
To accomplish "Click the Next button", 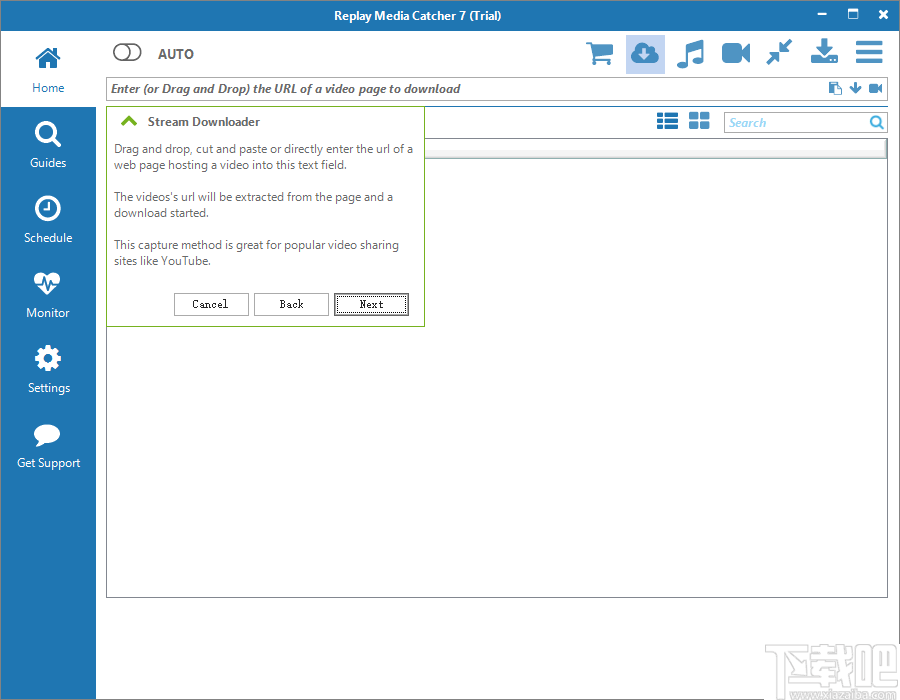I will point(371,305).
